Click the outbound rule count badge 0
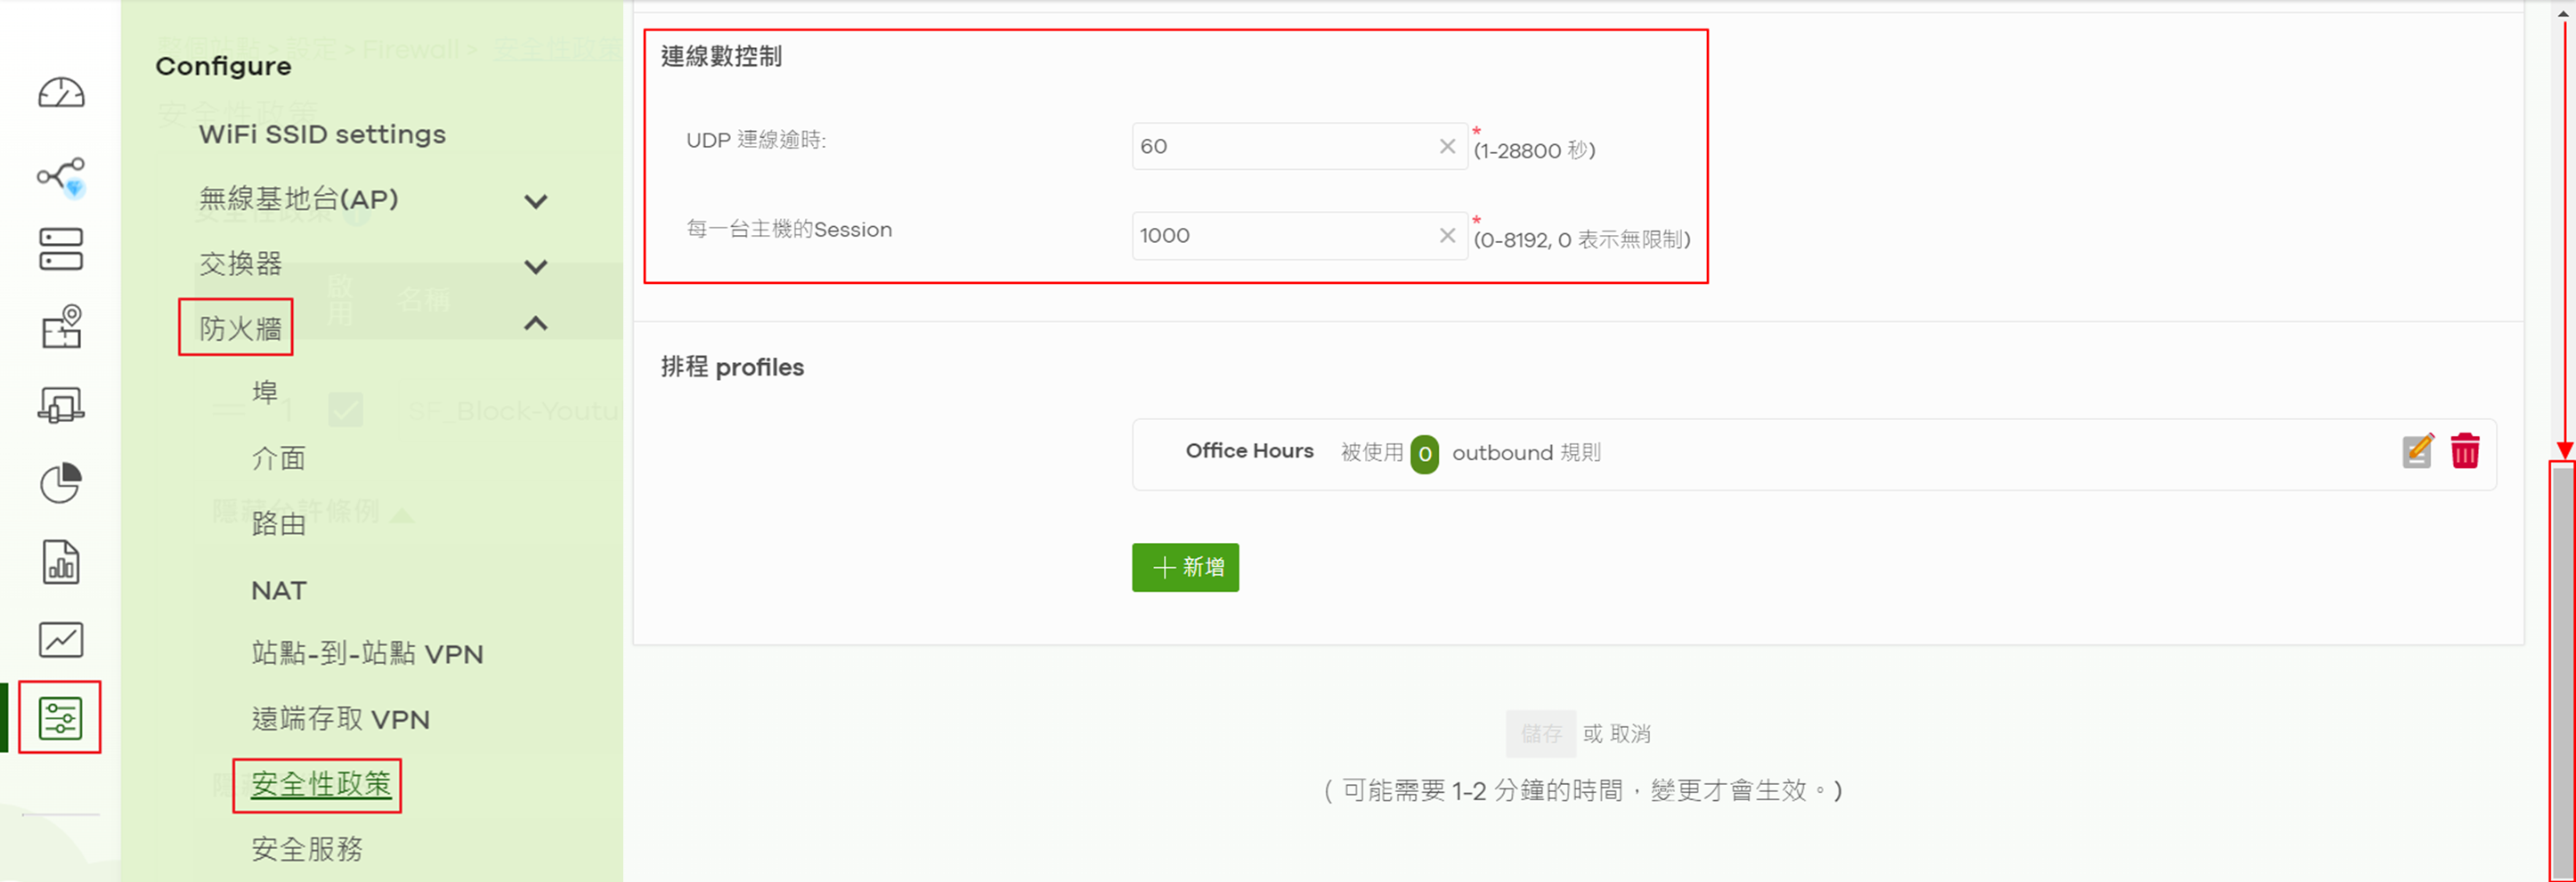 coord(1424,454)
